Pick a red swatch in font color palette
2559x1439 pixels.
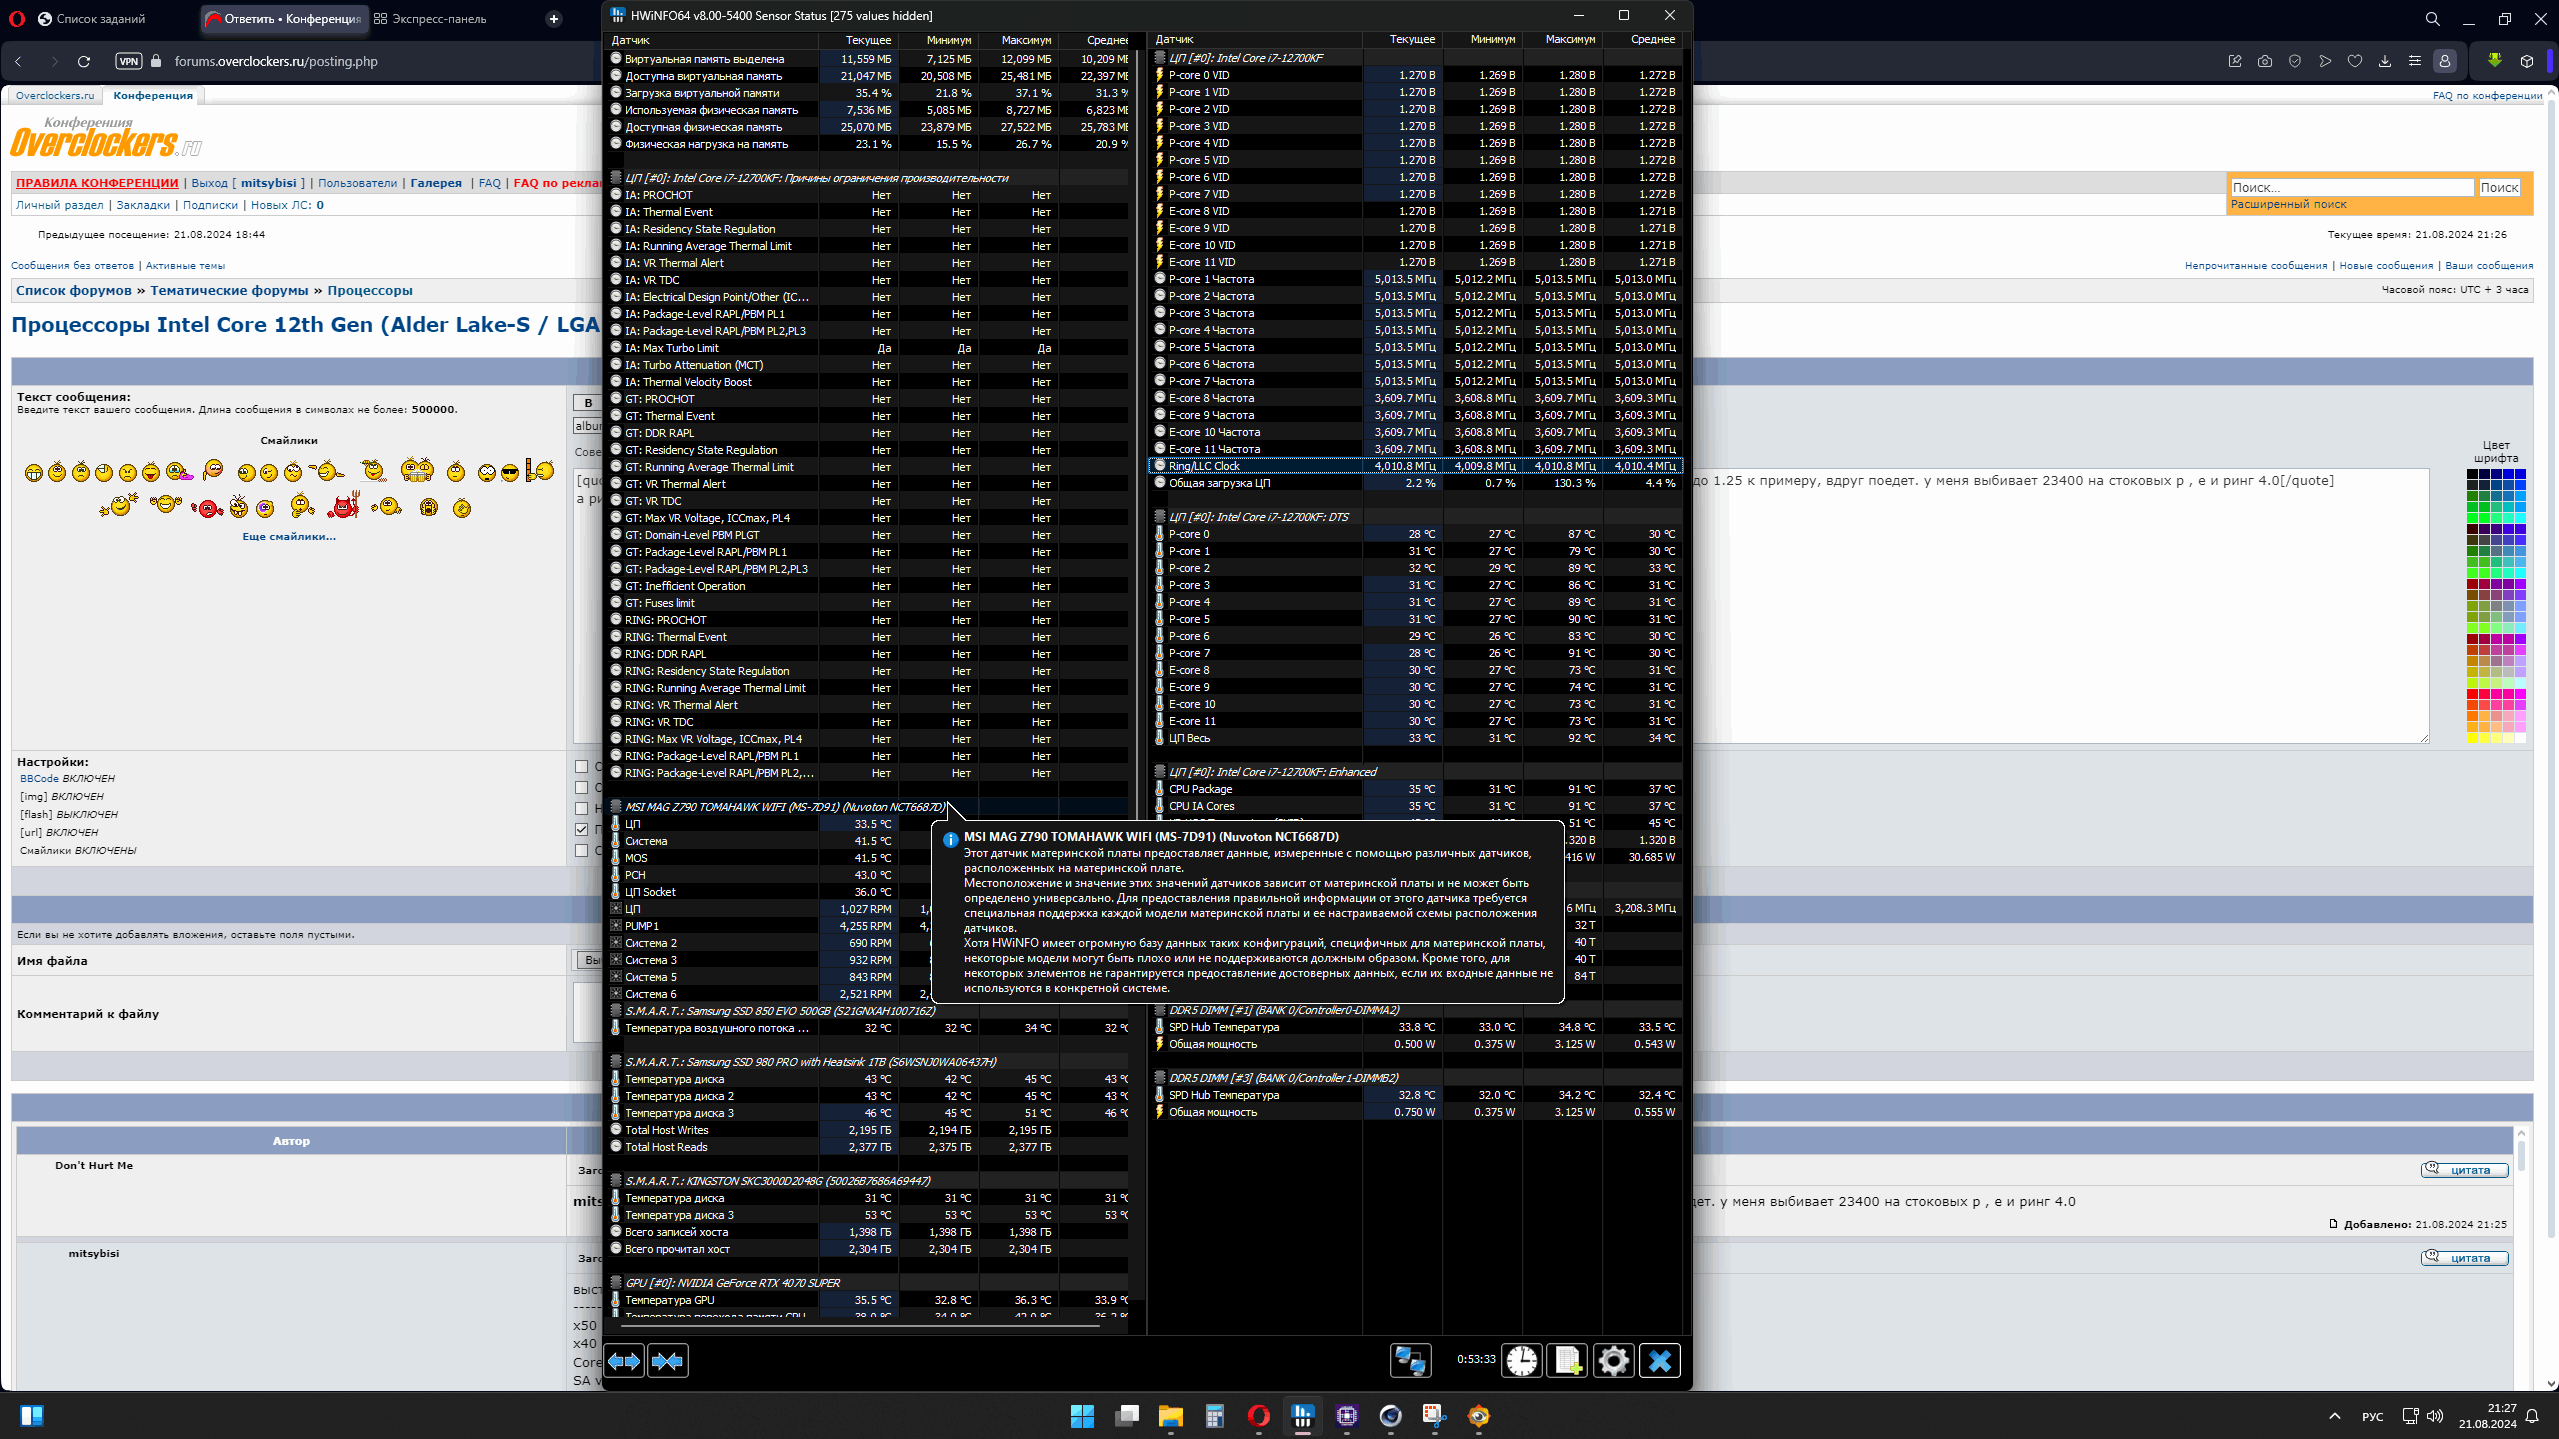point(2473,694)
